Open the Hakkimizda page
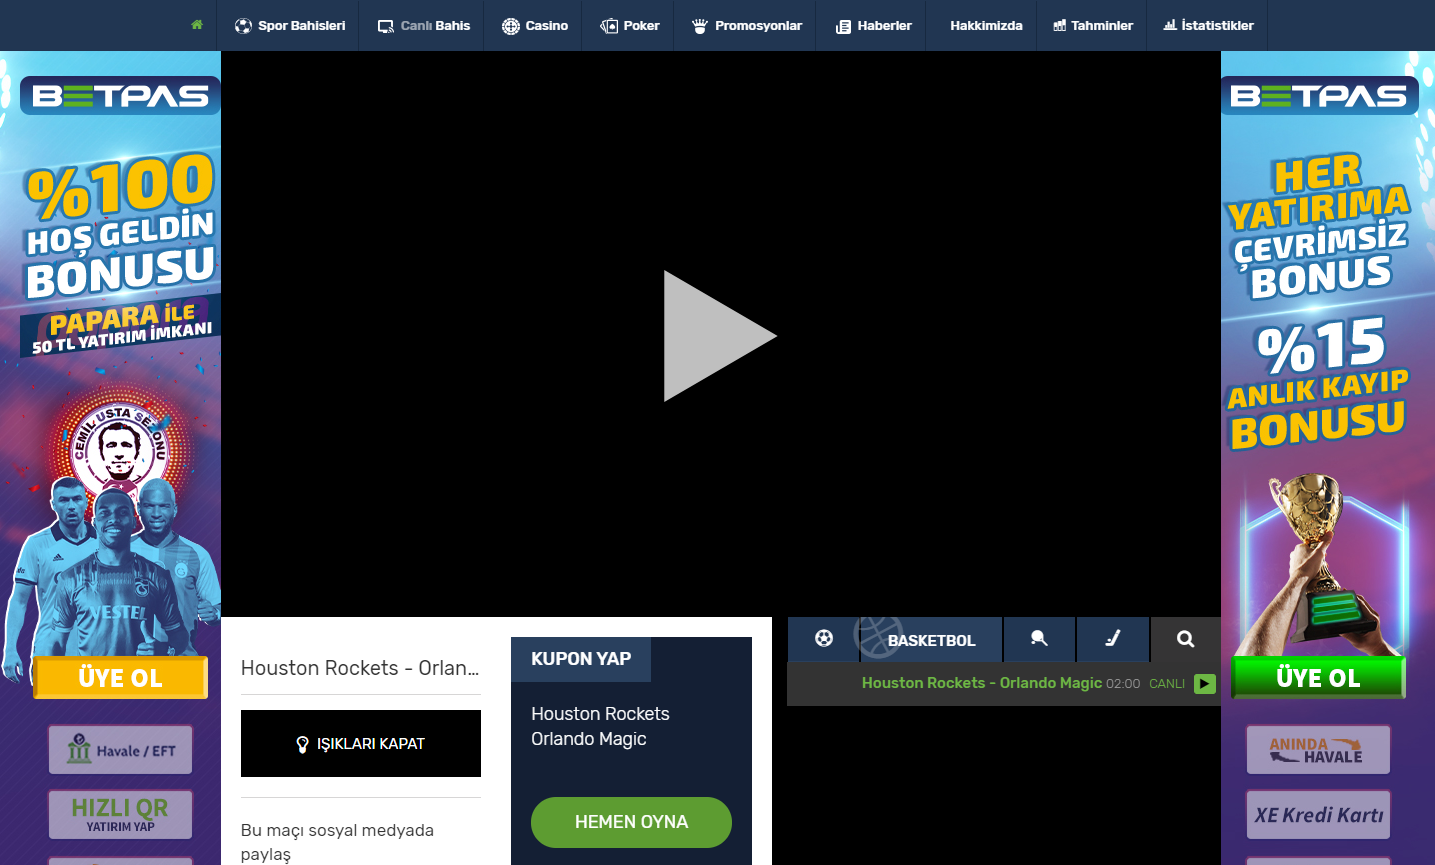This screenshot has height=865, width=1435. tap(986, 26)
